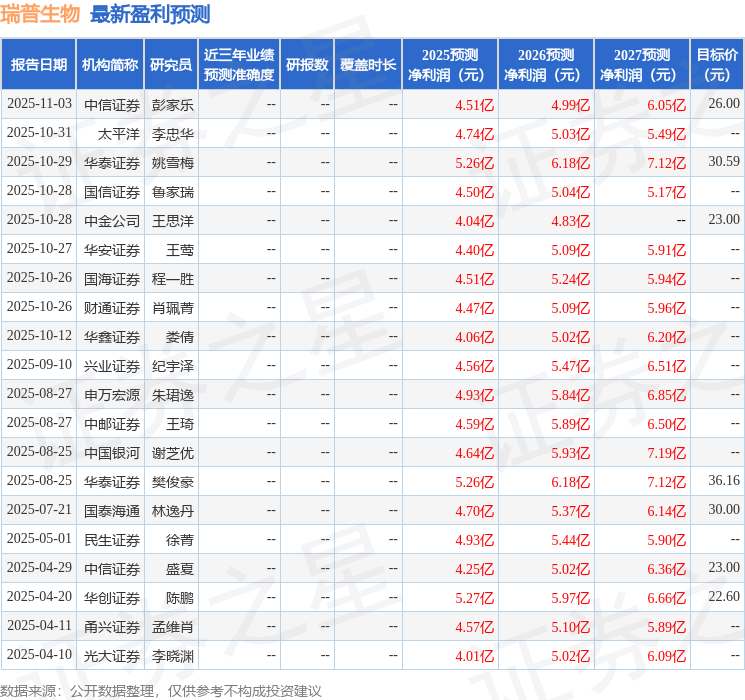Click the 36.16 target price cell
This screenshot has height=700, width=745.
click(724, 480)
